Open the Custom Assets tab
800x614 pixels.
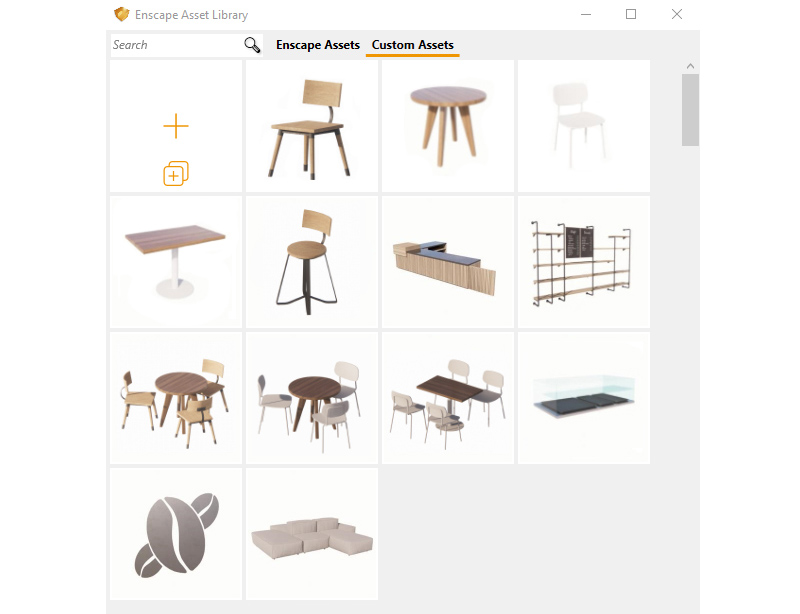coord(412,45)
